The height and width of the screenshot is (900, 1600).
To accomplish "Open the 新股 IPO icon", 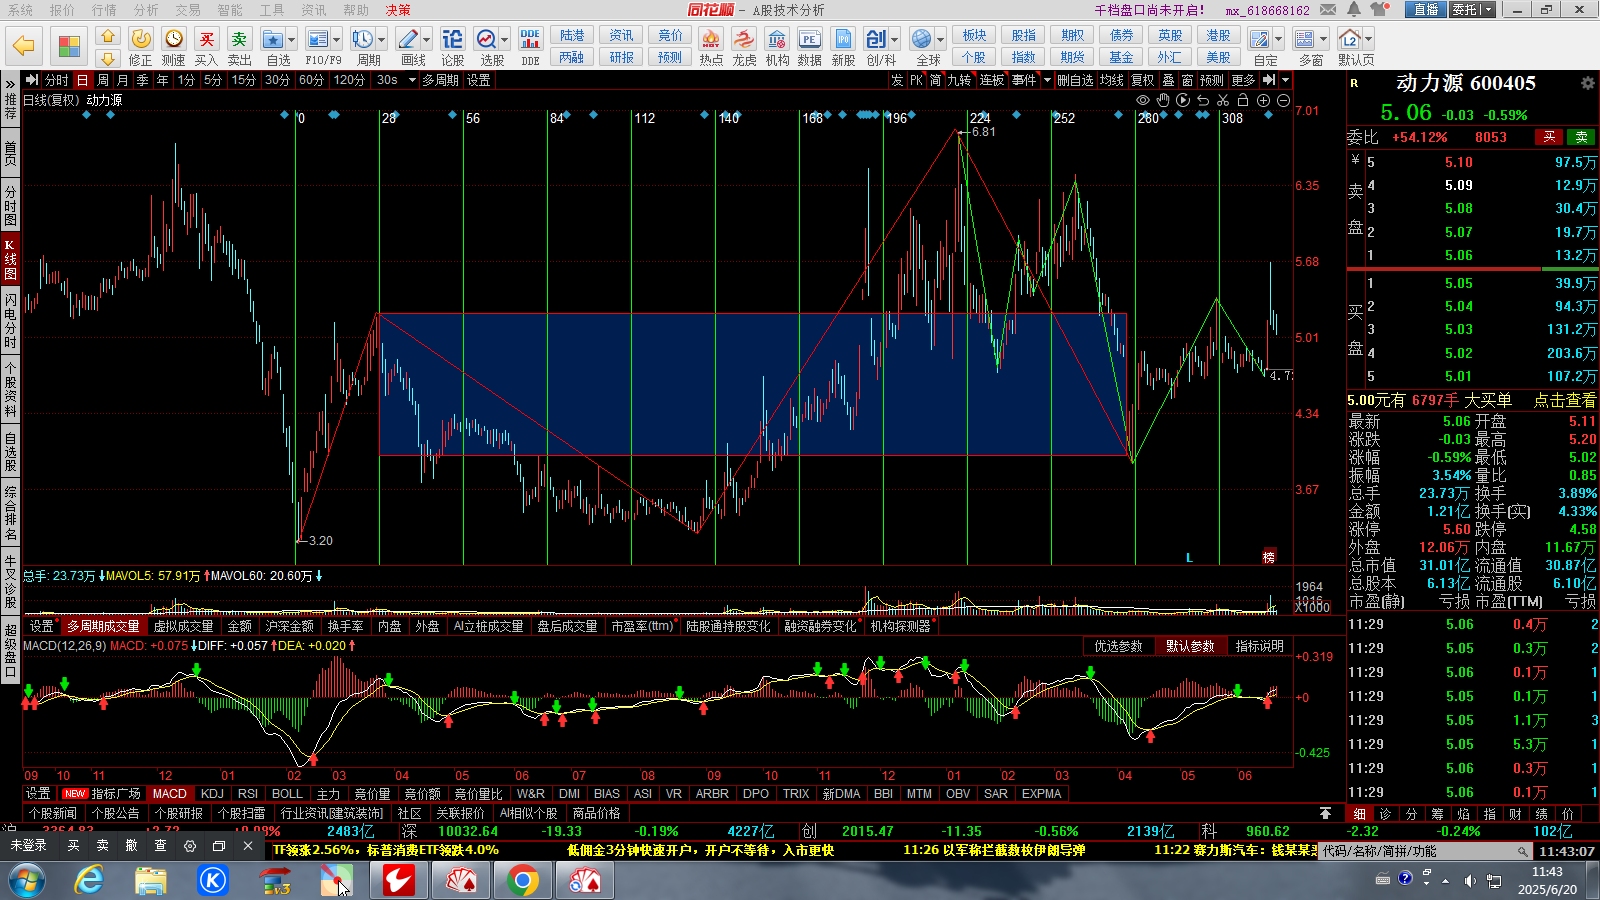I will pyautogui.click(x=843, y=39).
